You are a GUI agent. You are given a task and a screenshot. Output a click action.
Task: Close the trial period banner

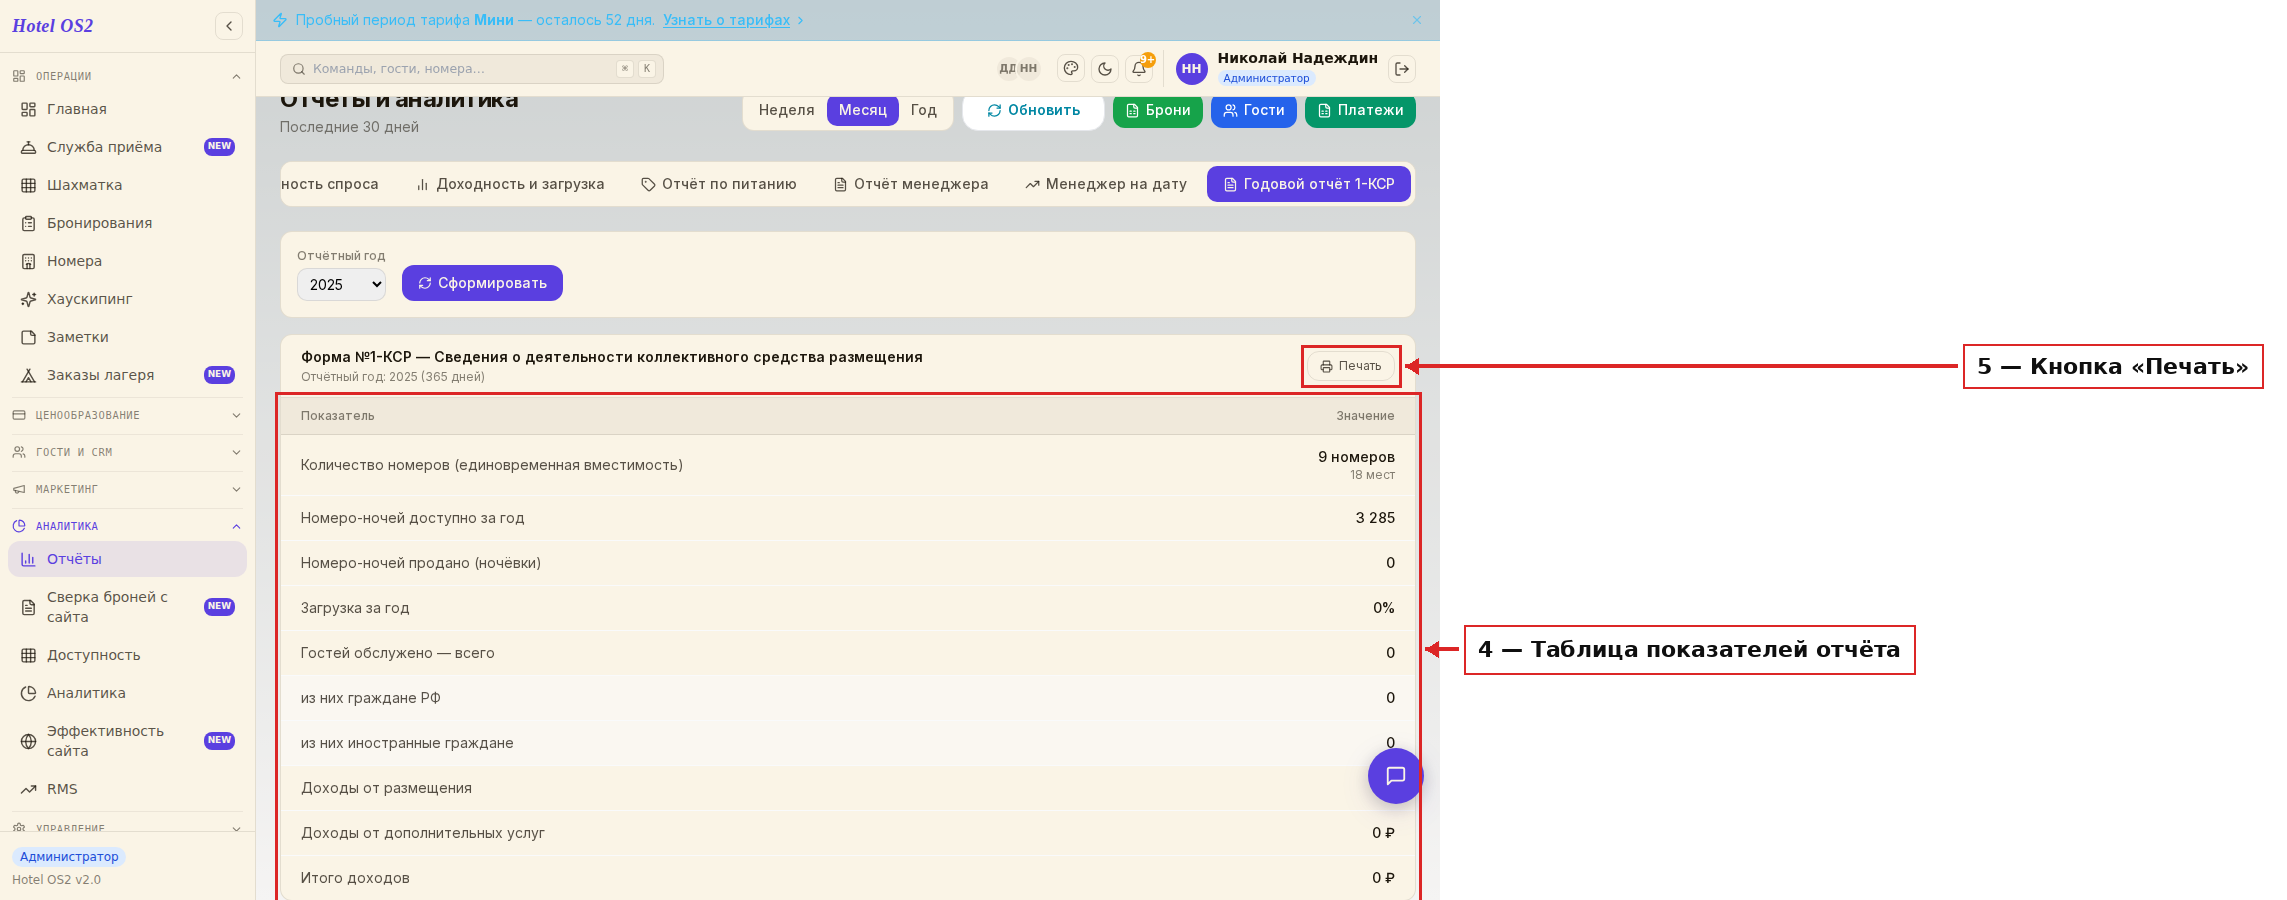1417,20
